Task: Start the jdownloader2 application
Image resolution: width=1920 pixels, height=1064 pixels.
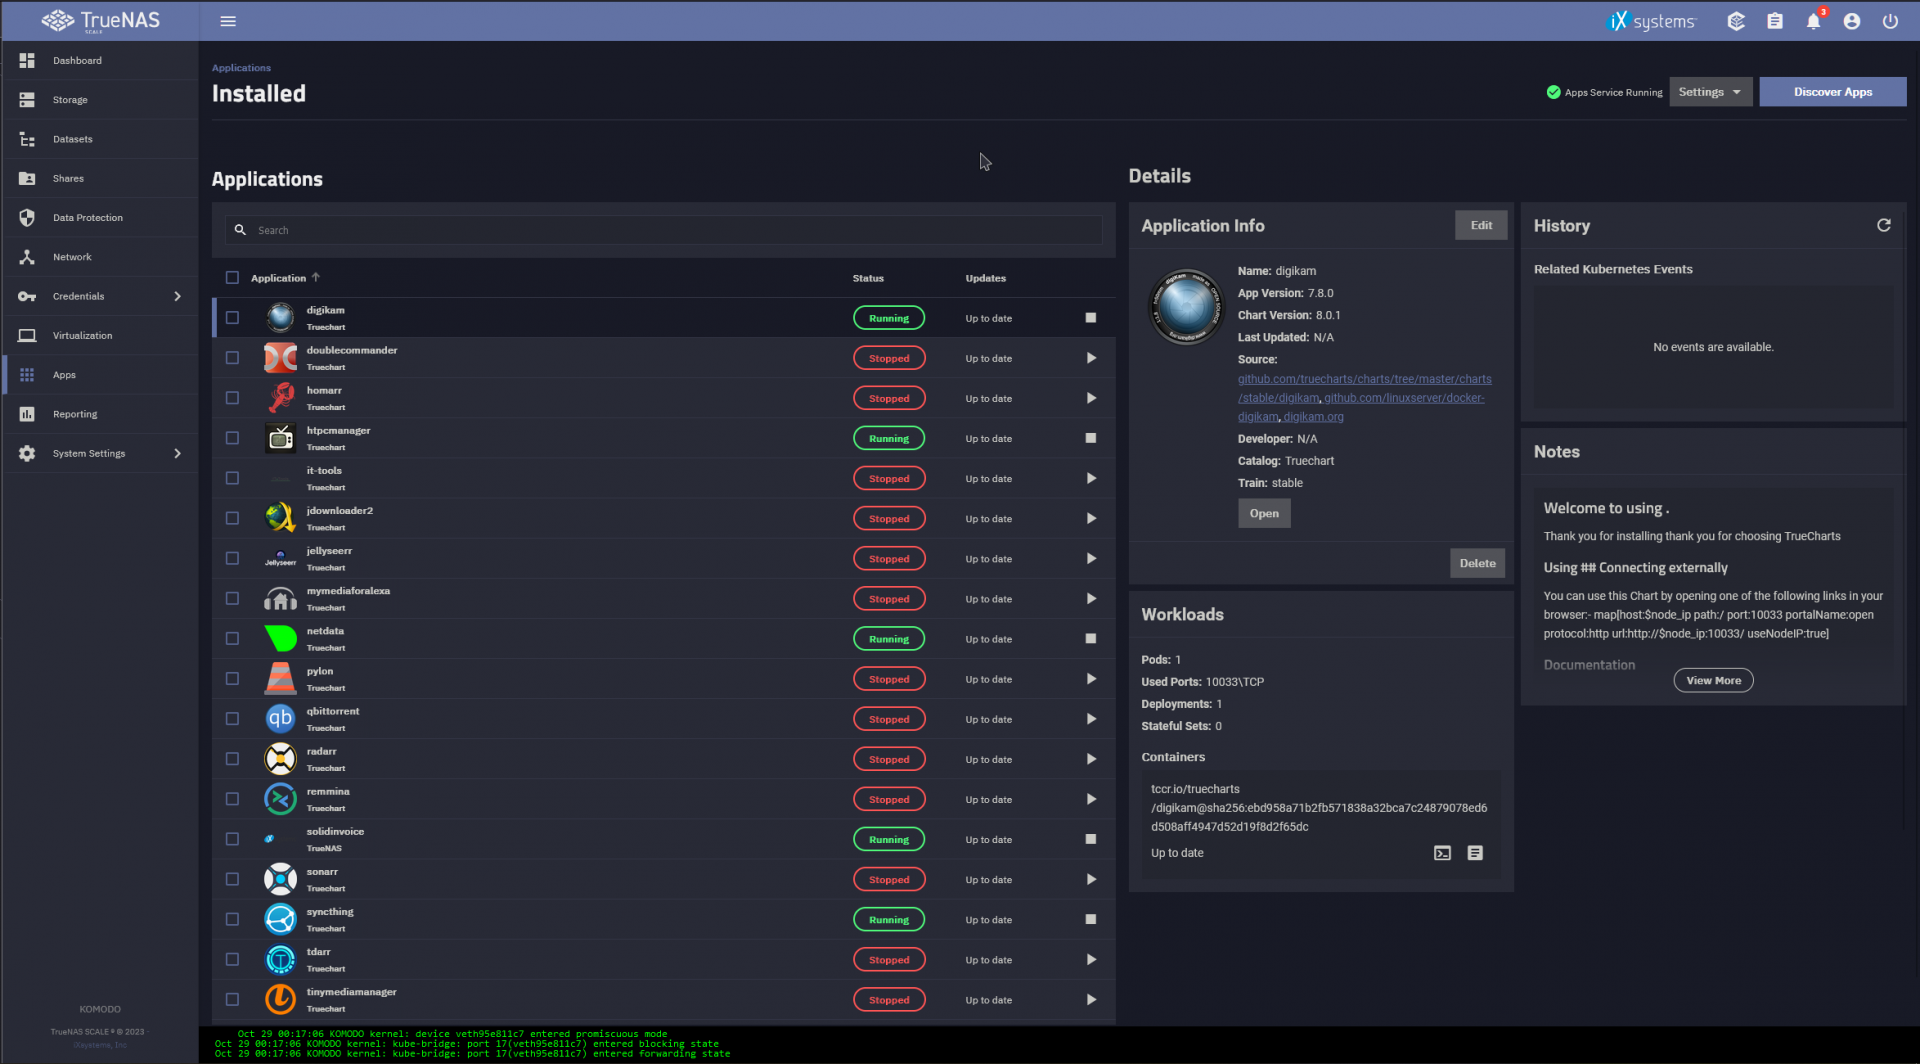Action: (x=1091, y=518)
